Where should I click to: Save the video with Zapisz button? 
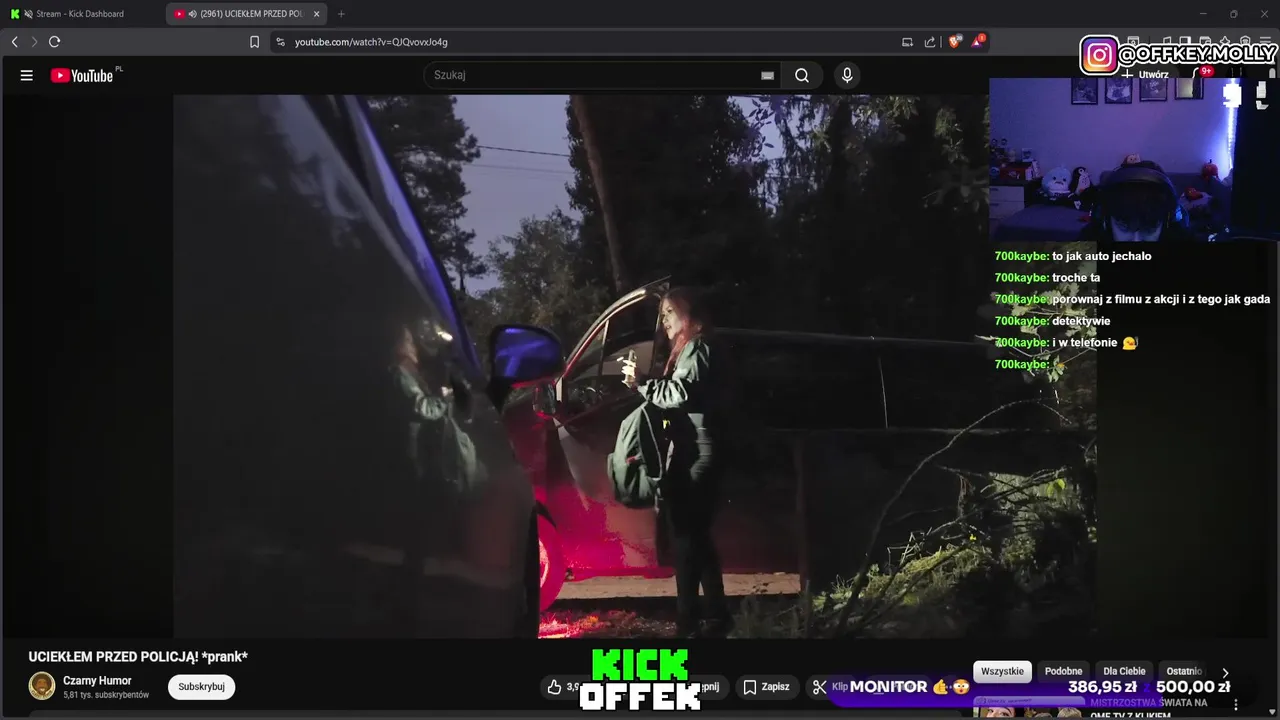coord(767,687)
